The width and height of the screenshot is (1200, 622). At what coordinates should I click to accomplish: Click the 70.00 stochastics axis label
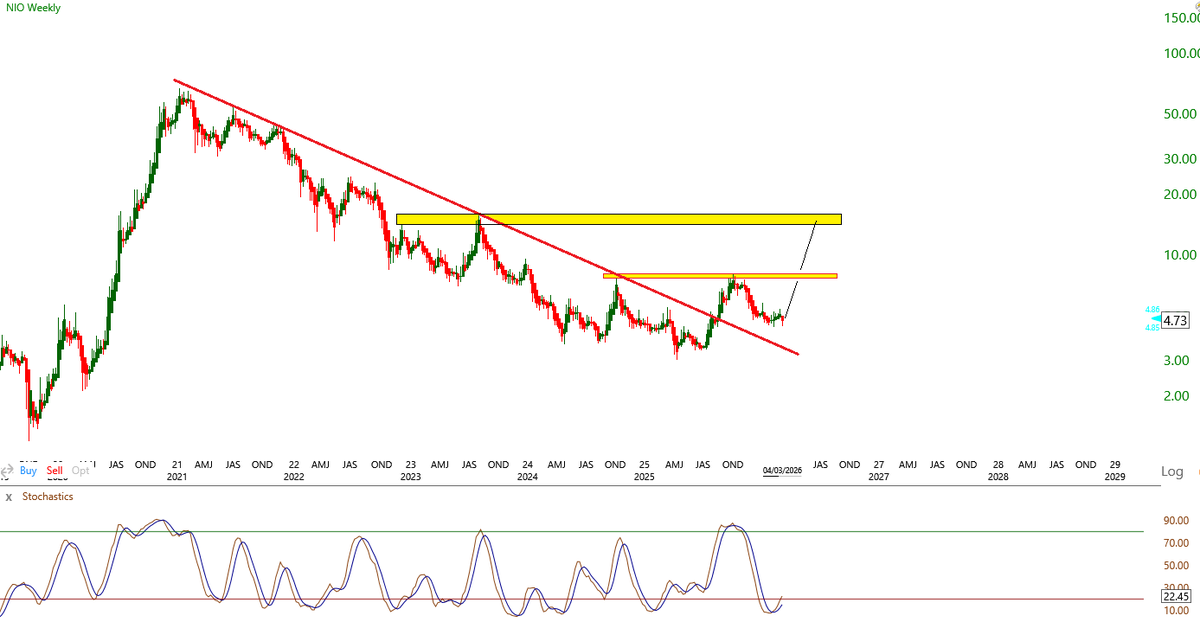(x=1176, y=544)
